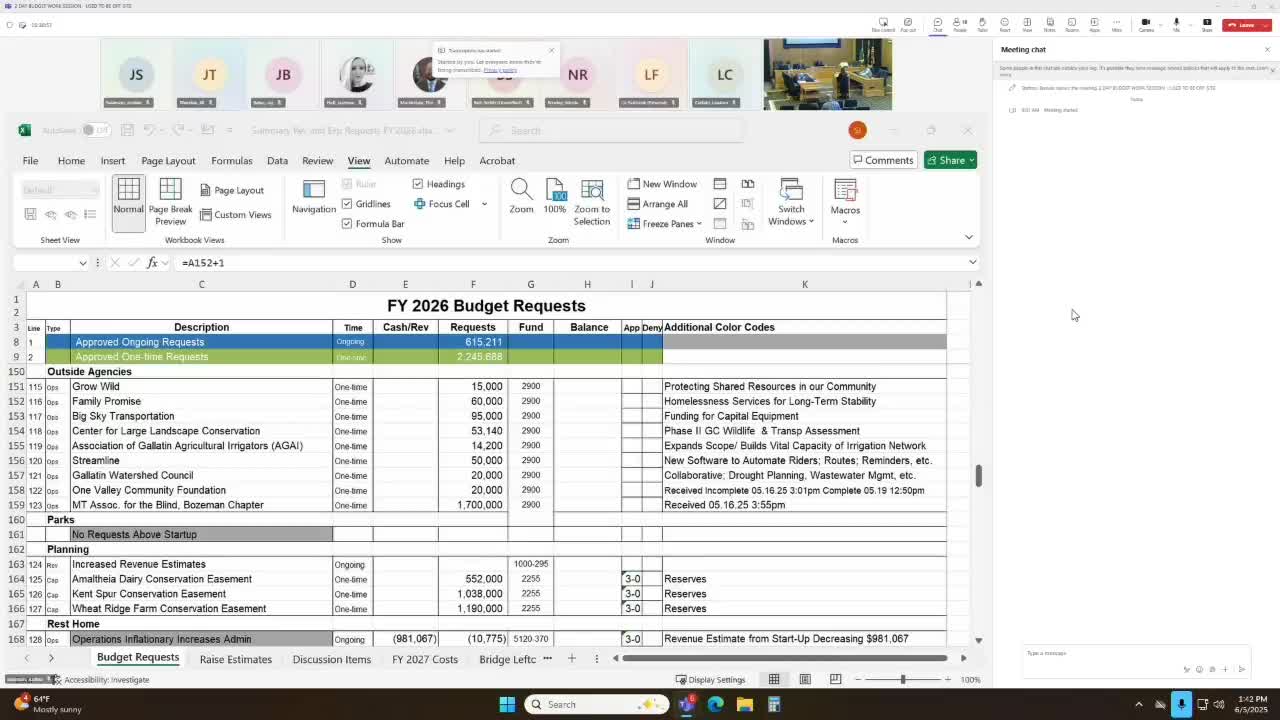Expand Freeze Panes dropdown
The height and width of the screenshot is (720, 1280).
[x=699, y=224]
